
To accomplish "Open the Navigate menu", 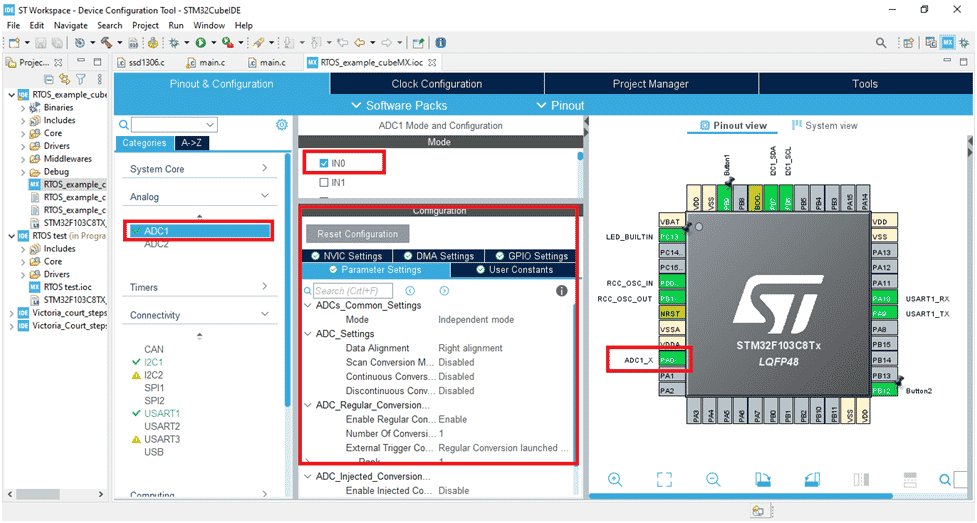I will 70,26.
